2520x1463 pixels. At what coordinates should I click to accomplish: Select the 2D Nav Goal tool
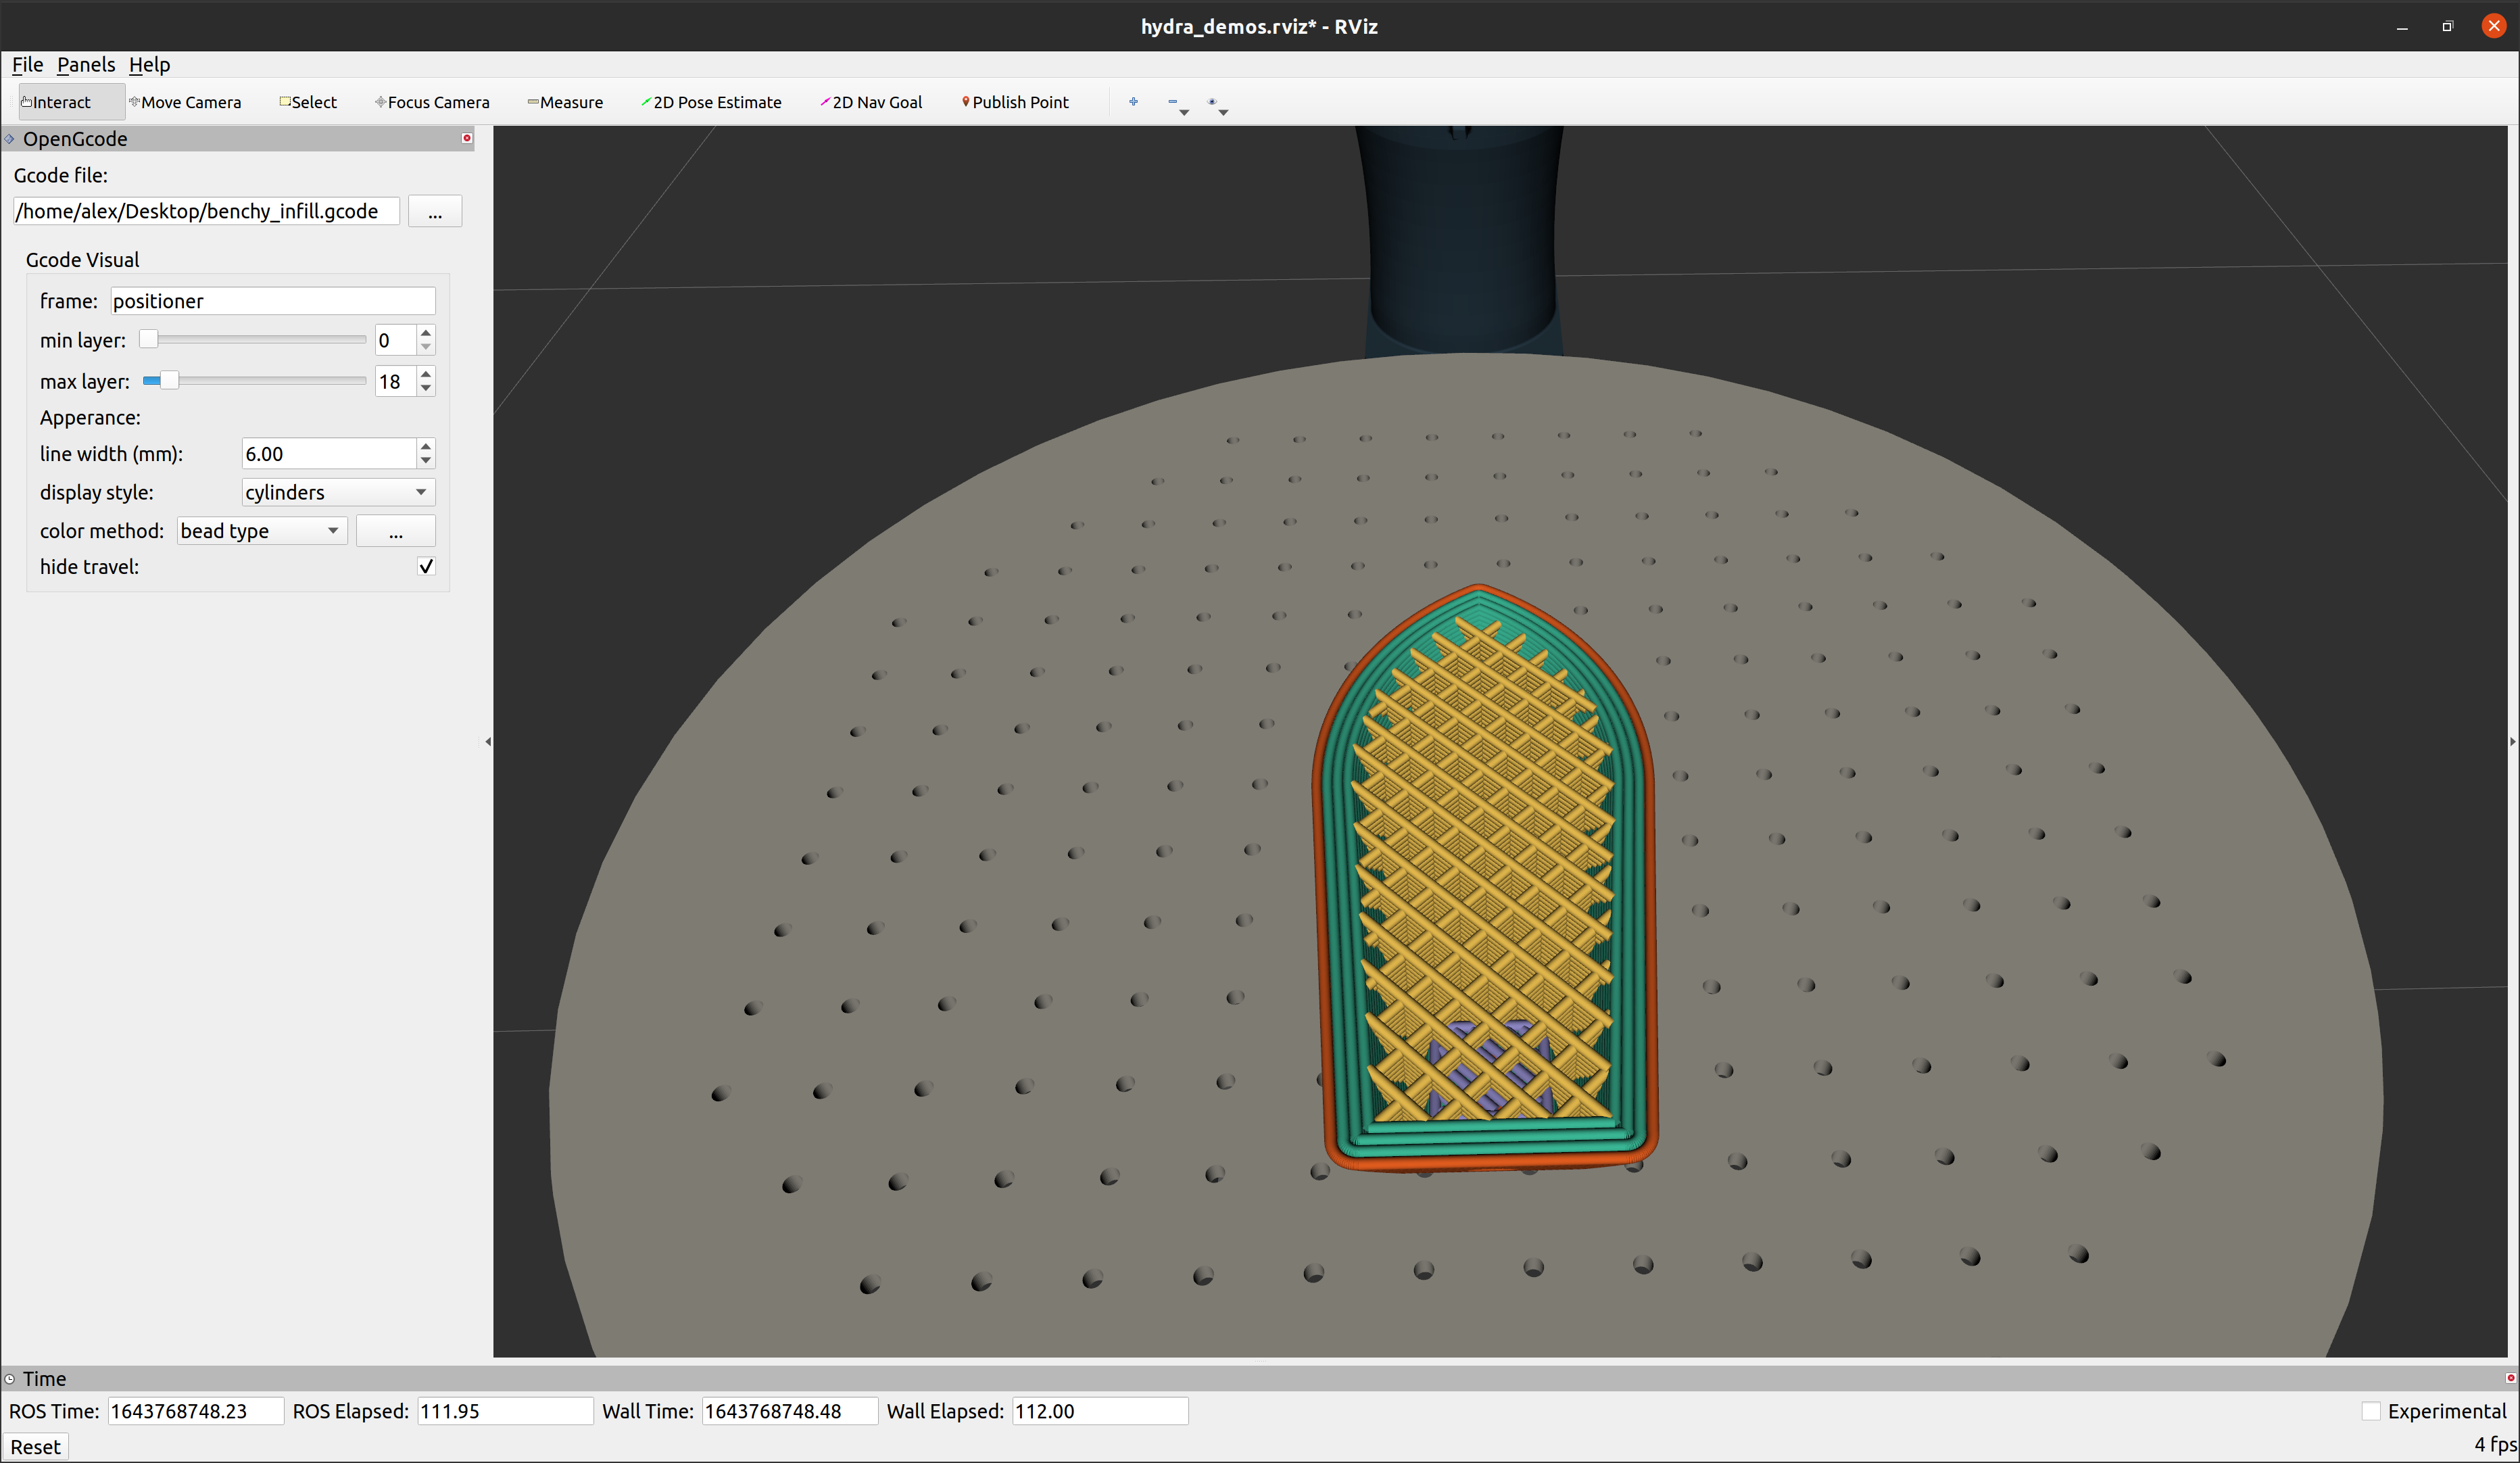point(871,102)
